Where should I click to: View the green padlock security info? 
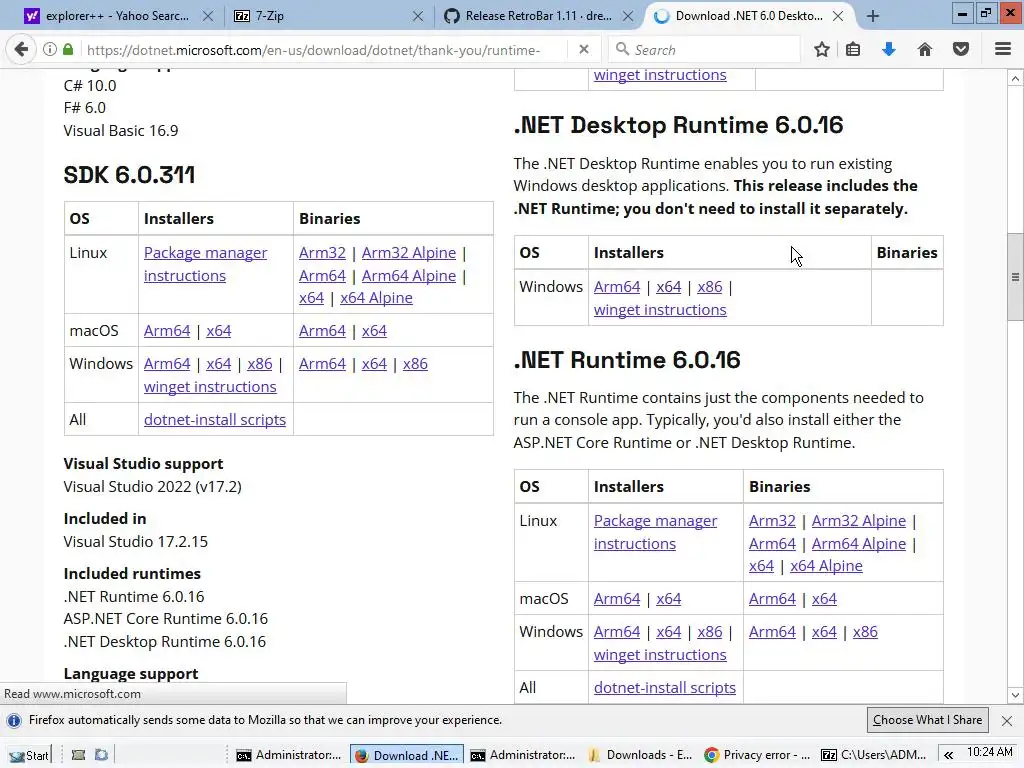coord(68,49)
